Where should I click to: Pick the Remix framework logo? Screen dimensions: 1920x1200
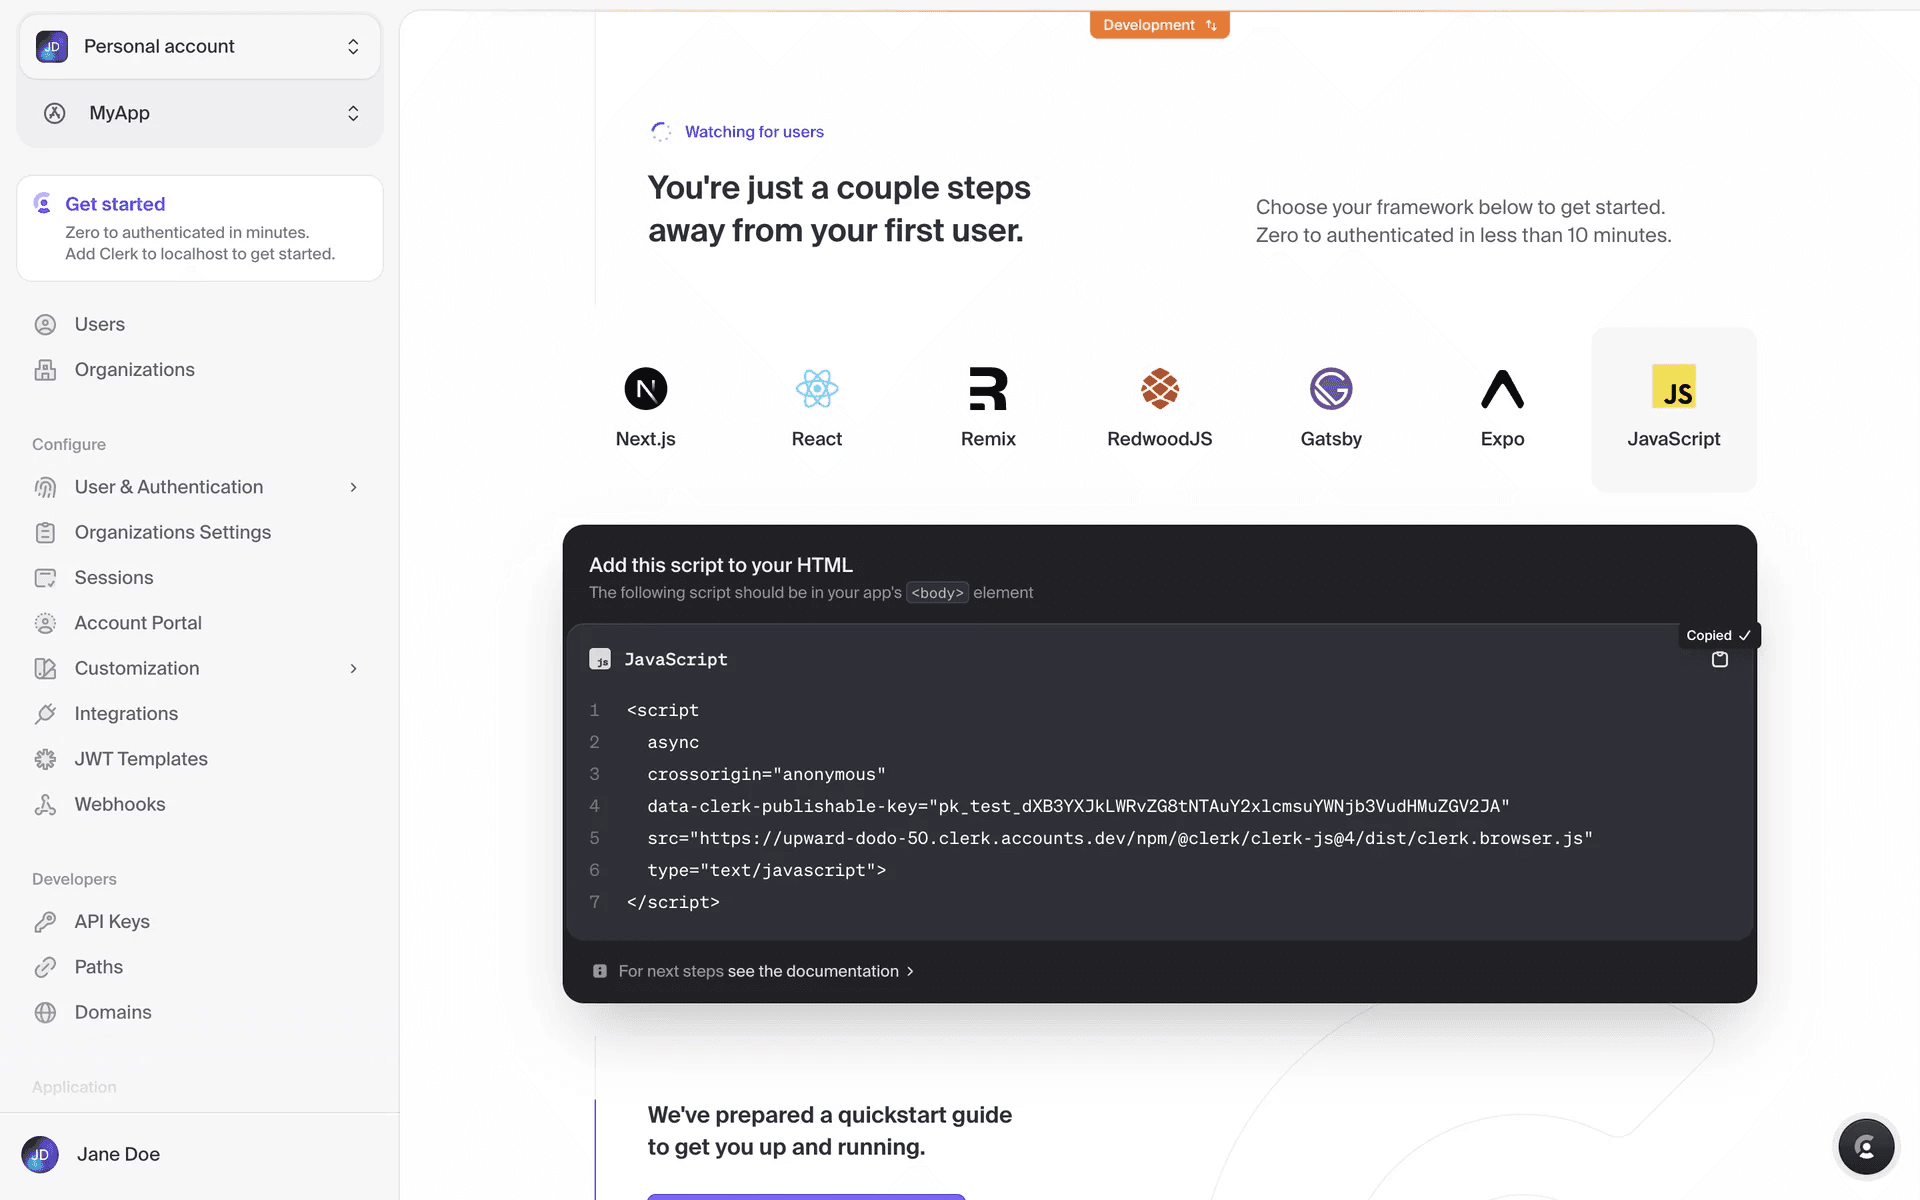(987, 389)
